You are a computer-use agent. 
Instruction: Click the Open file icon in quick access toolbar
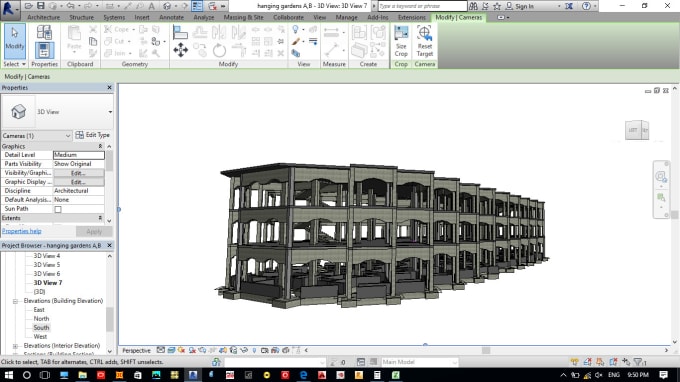coord(29,6)
